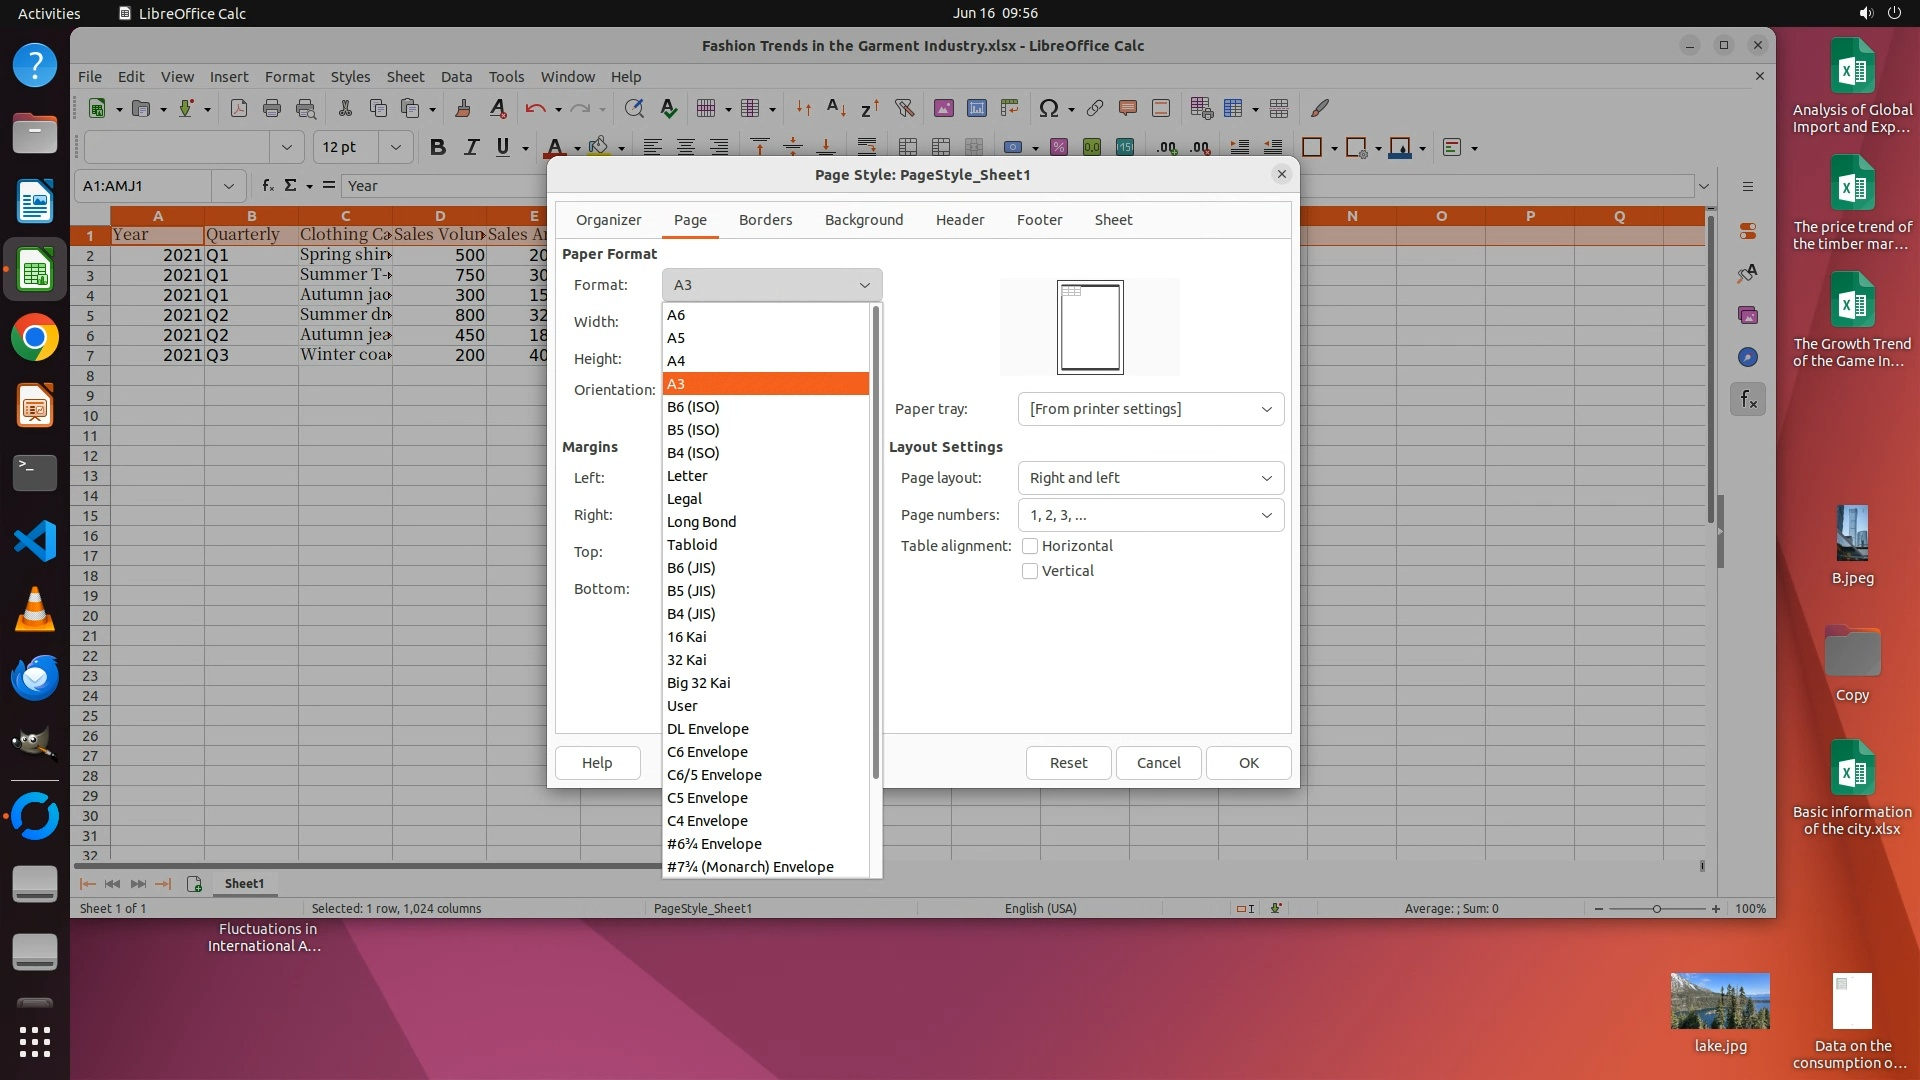Click the Sort Ascending toolbar icon
Image resolution: width=1920 pixels, height=1080 pixels.
[x=837, y=108]
